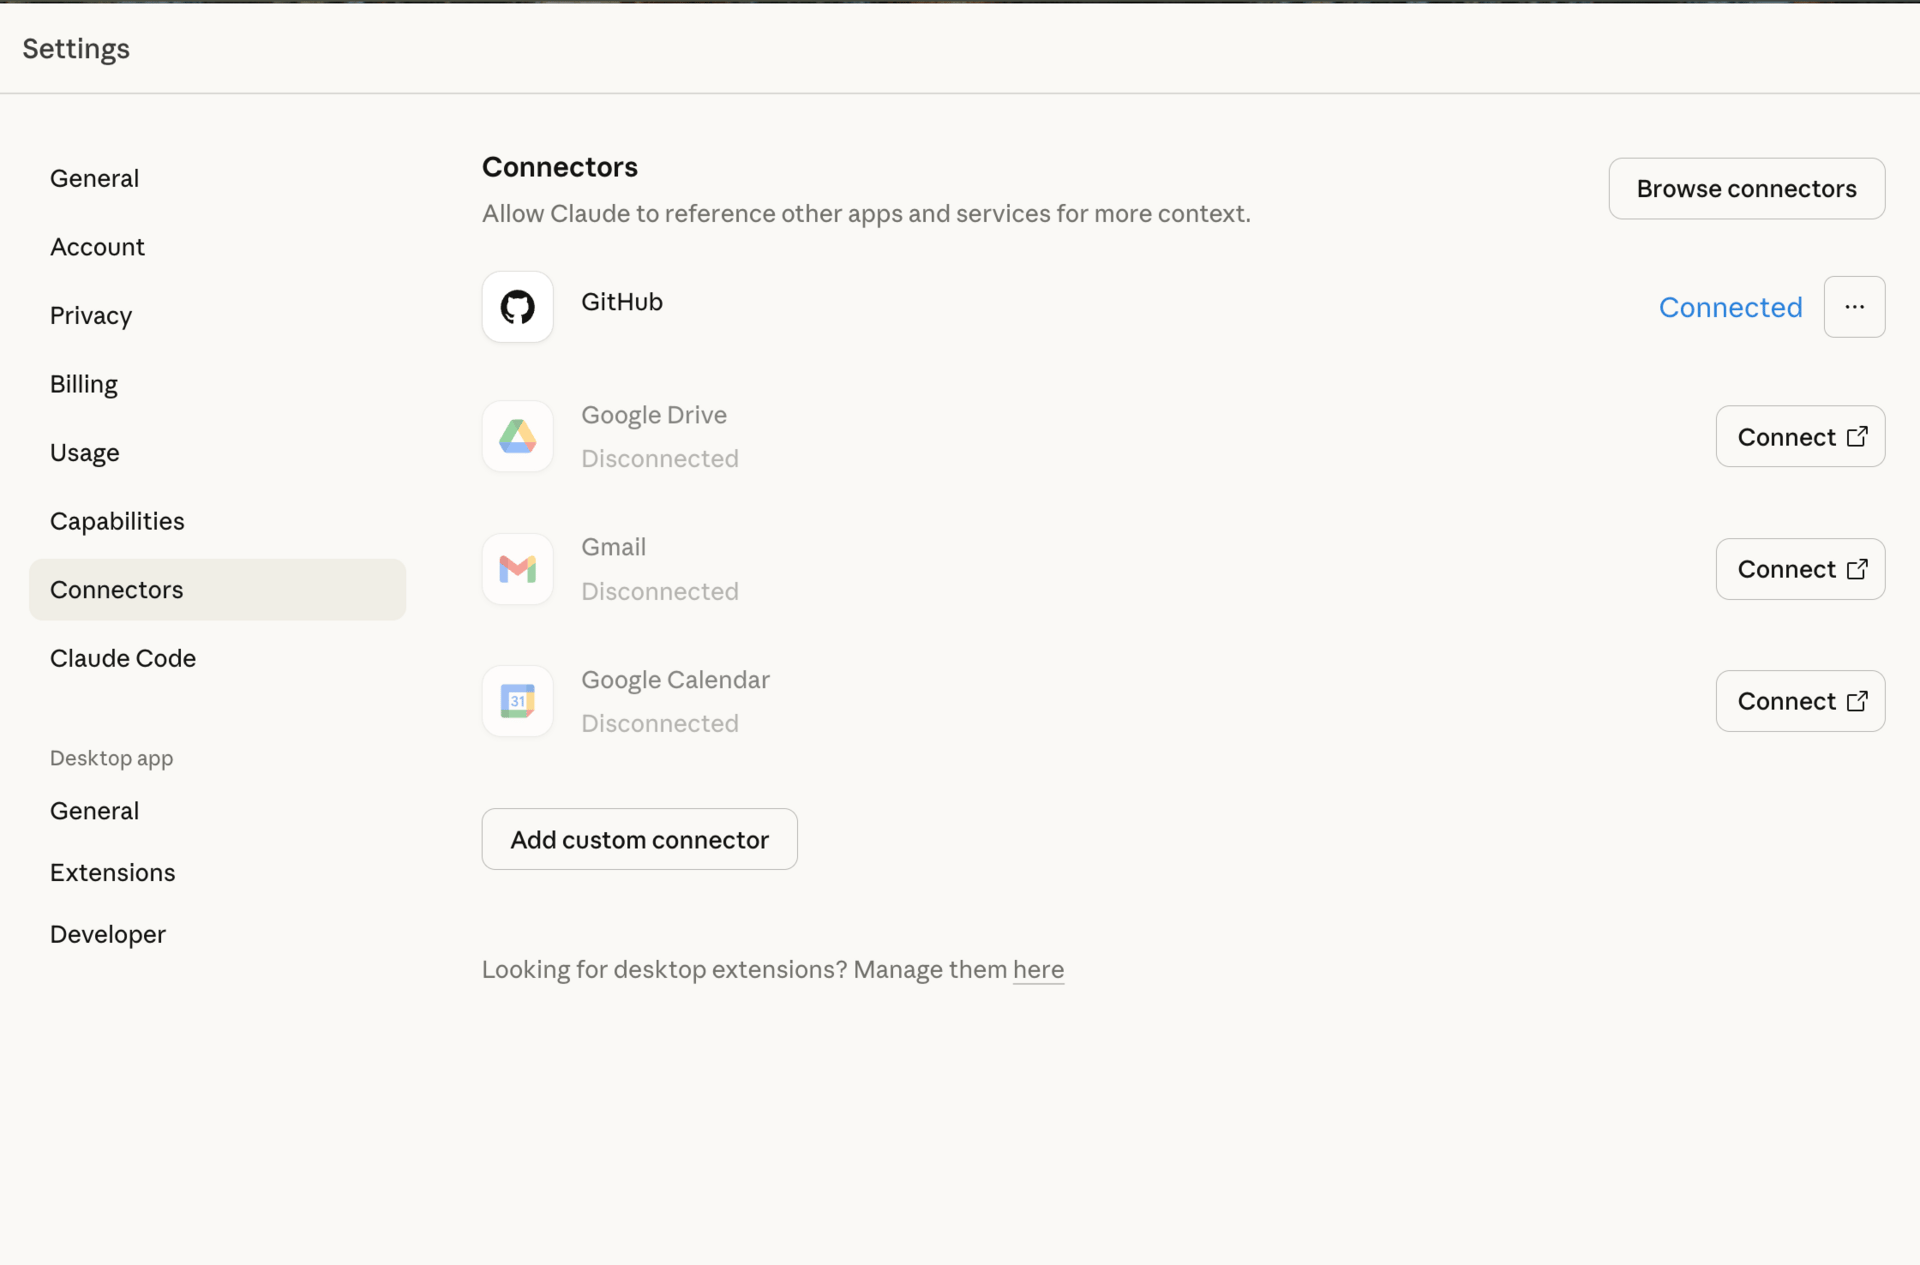Image resolution: width=1920 pixels, height=1265 pixels.
Task: Follow the 'here' desktop extensions link
Action: [x=1038, y=970]
